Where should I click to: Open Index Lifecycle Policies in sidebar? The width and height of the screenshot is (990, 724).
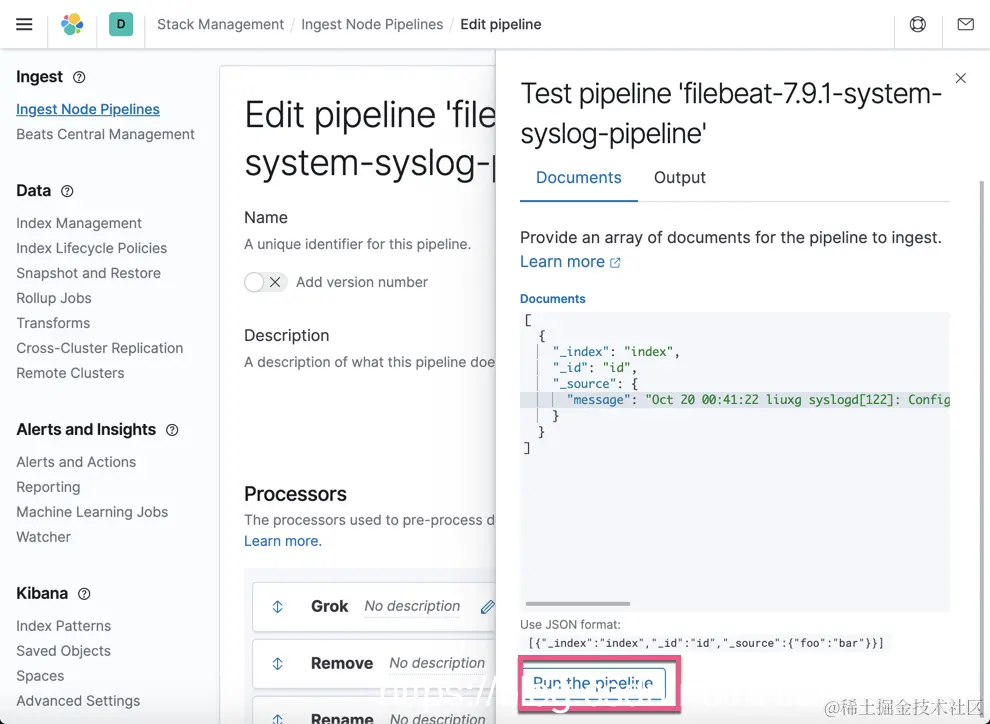click(x=91, y=248)
